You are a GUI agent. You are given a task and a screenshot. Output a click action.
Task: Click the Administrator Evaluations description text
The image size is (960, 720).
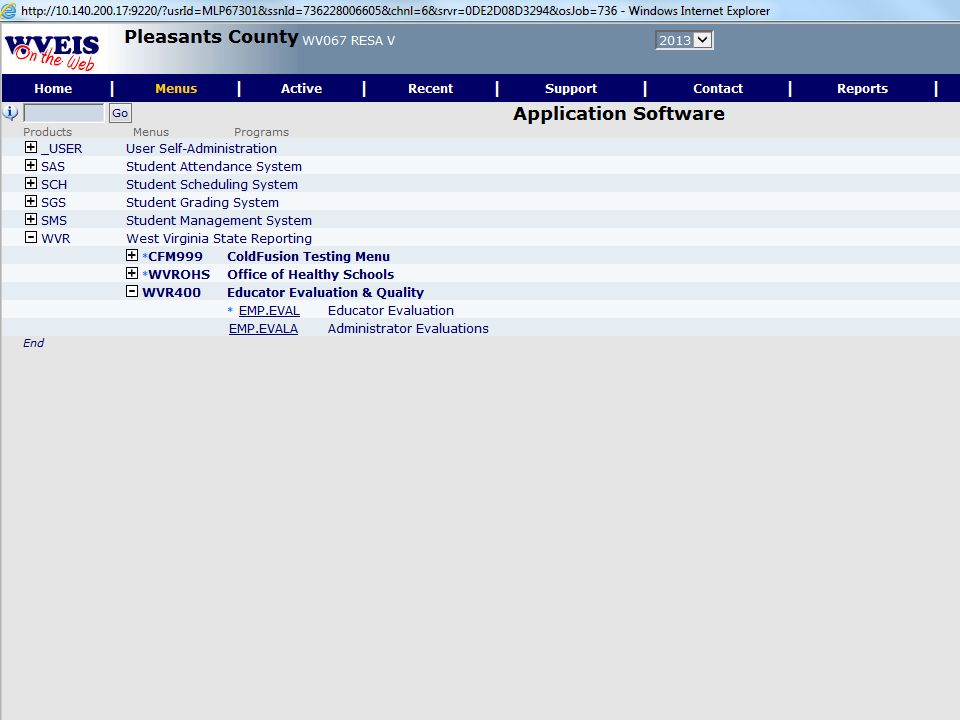(408, 328)
